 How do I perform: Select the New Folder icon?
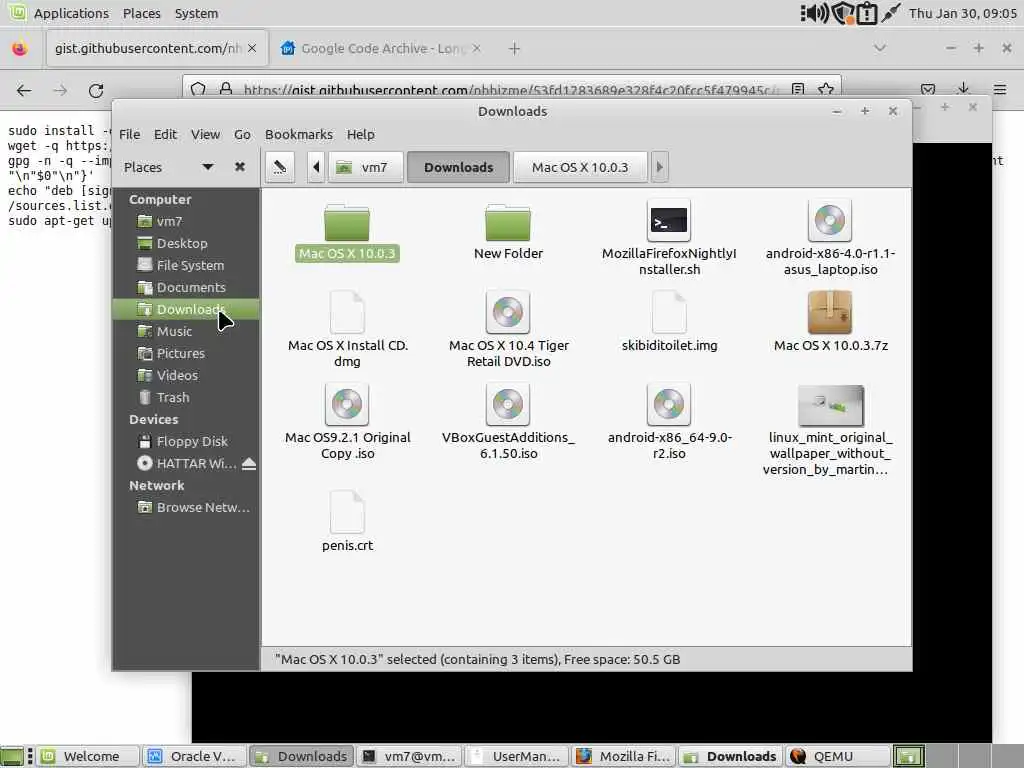pos(508,222)
